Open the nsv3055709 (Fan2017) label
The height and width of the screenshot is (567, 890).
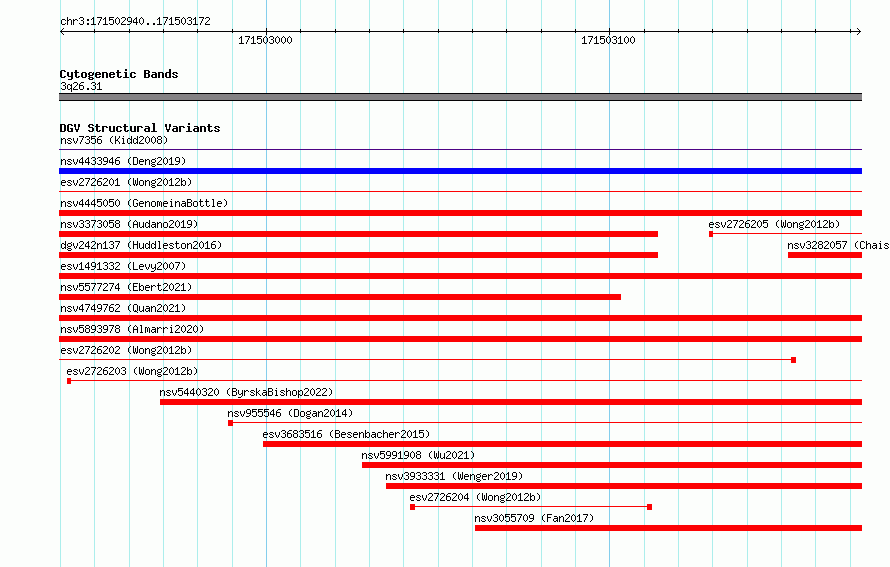534,518
